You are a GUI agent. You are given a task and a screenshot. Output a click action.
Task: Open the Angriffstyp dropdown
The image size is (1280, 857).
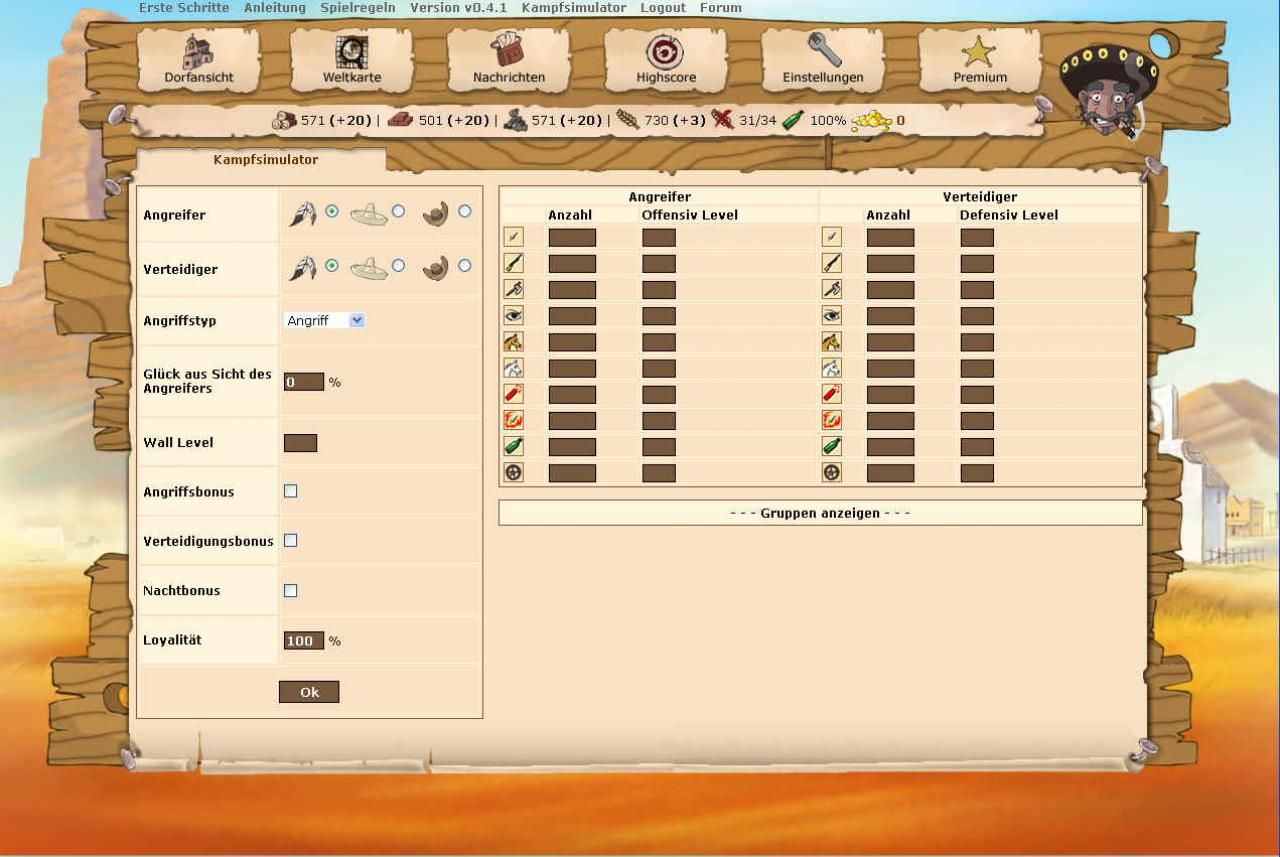(325, 320)
